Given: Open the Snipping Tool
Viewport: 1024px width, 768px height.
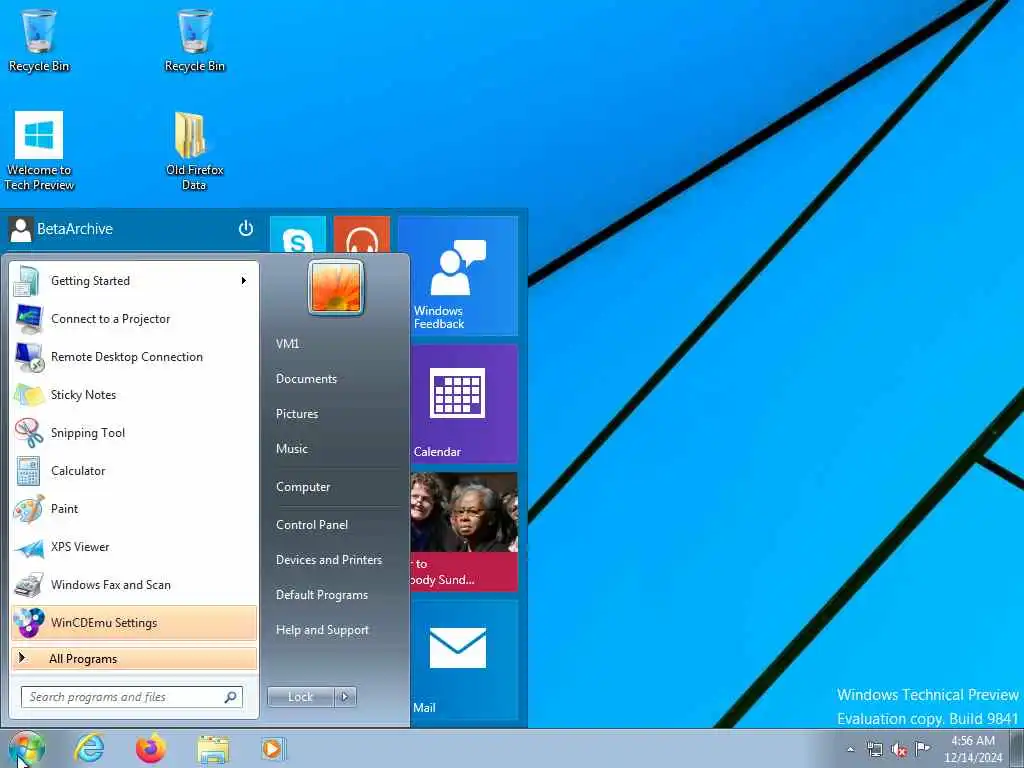Looking at the screenshot, I should point(134,432).
